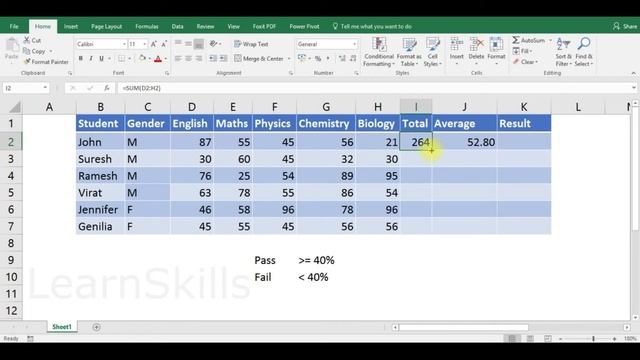Decrease font size with the smaller A
Viewport: 640px width, 360px height.
(164, 44)
